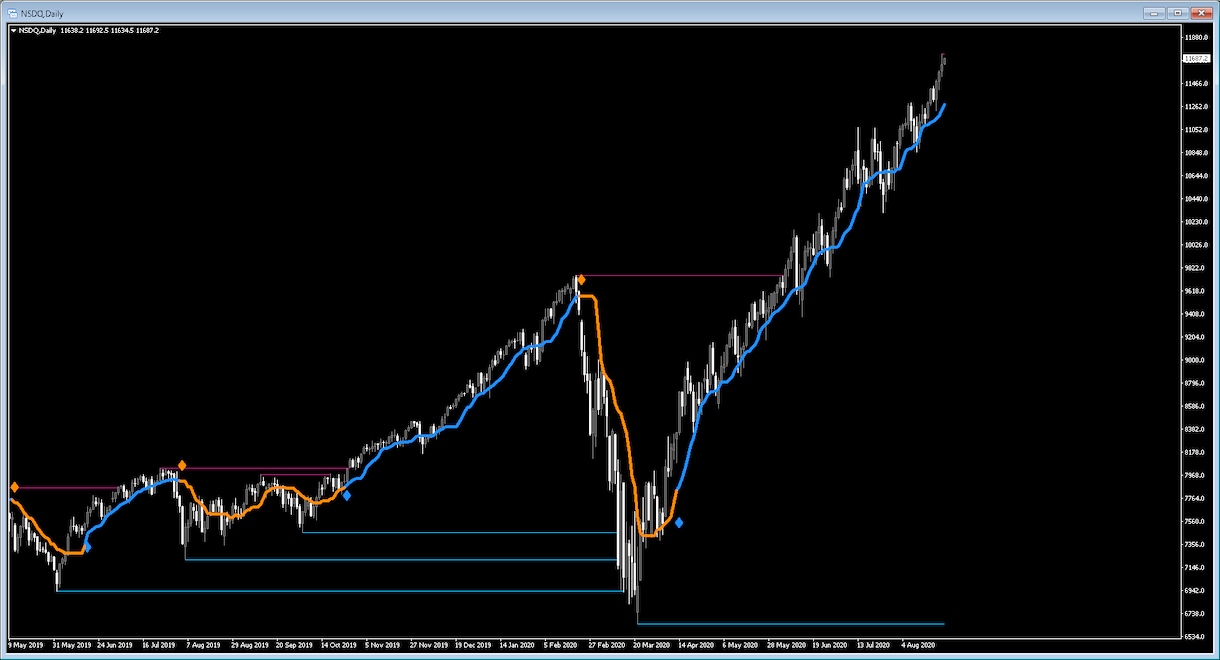Click the 9 May 2019 date label
1220x660 pixels.
[x=27, y=645]
